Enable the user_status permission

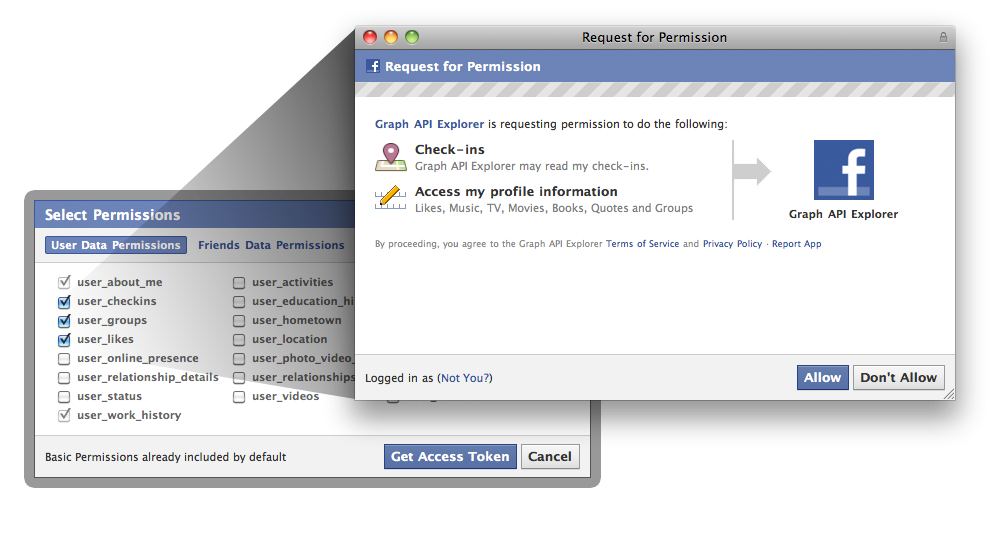64,397
